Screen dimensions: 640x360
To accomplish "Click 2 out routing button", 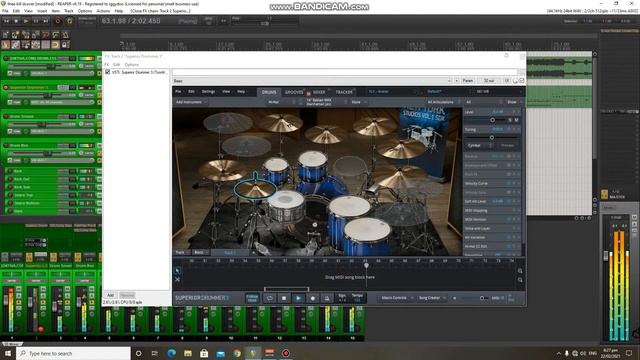I will point(489,81).
